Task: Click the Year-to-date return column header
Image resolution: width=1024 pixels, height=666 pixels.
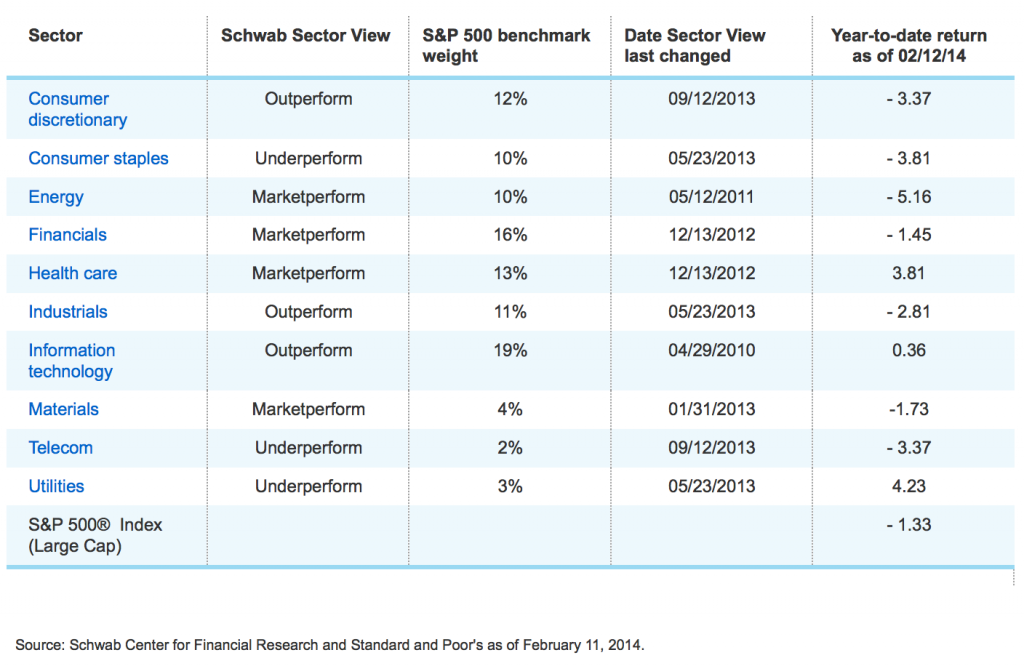Action: [908, 45]
